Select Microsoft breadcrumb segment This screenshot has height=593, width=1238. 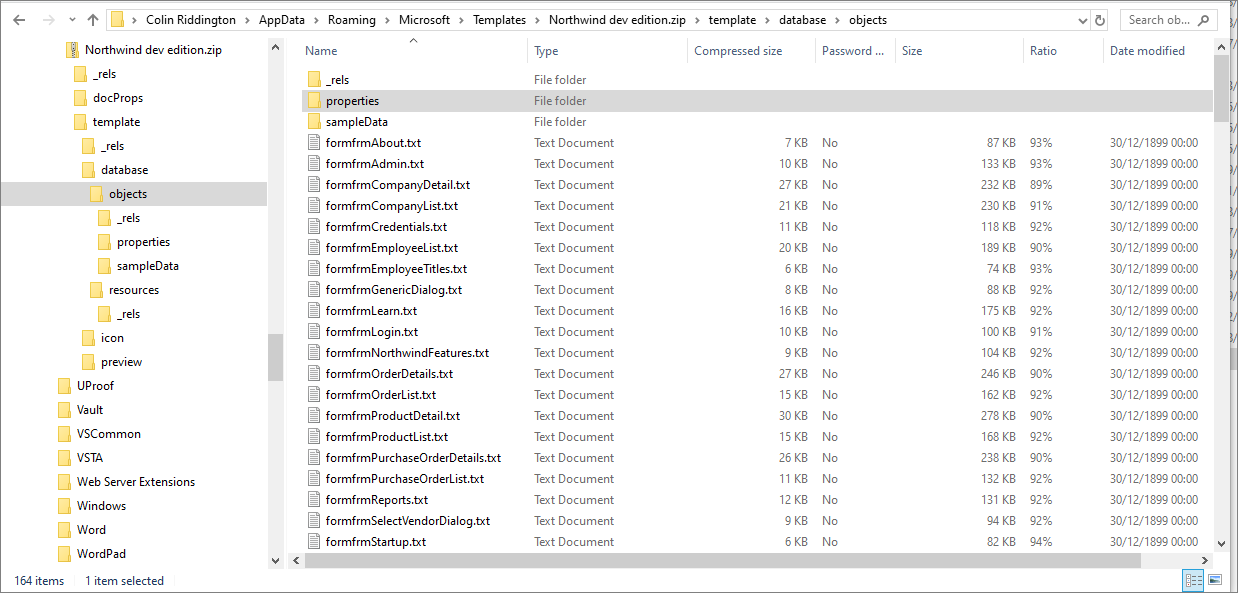coord(425,20)
